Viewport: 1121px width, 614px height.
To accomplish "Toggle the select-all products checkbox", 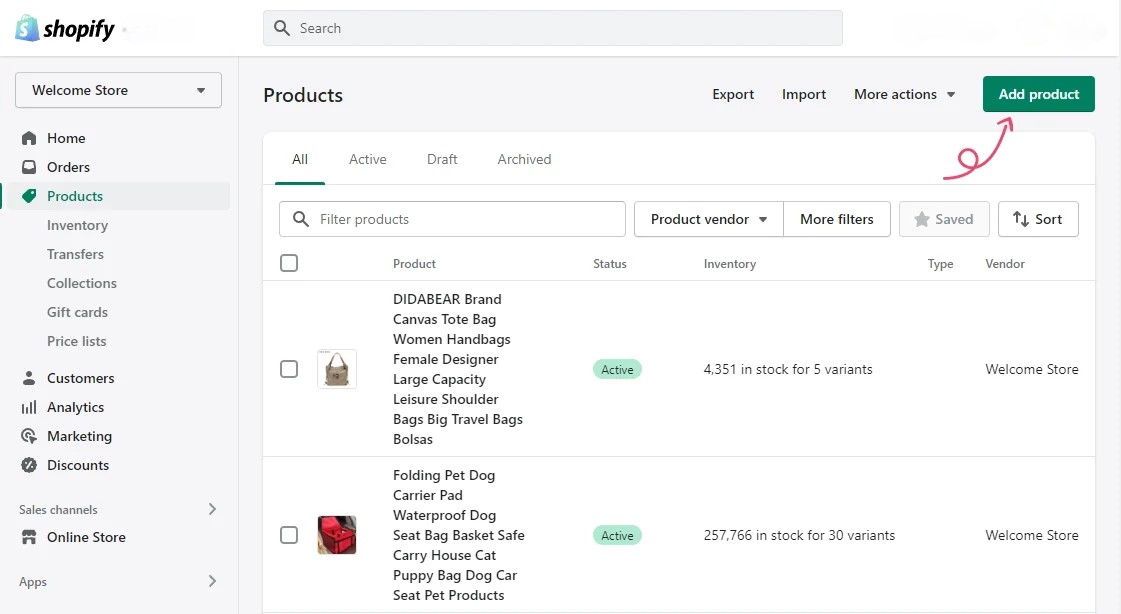I will pos(289,263).
